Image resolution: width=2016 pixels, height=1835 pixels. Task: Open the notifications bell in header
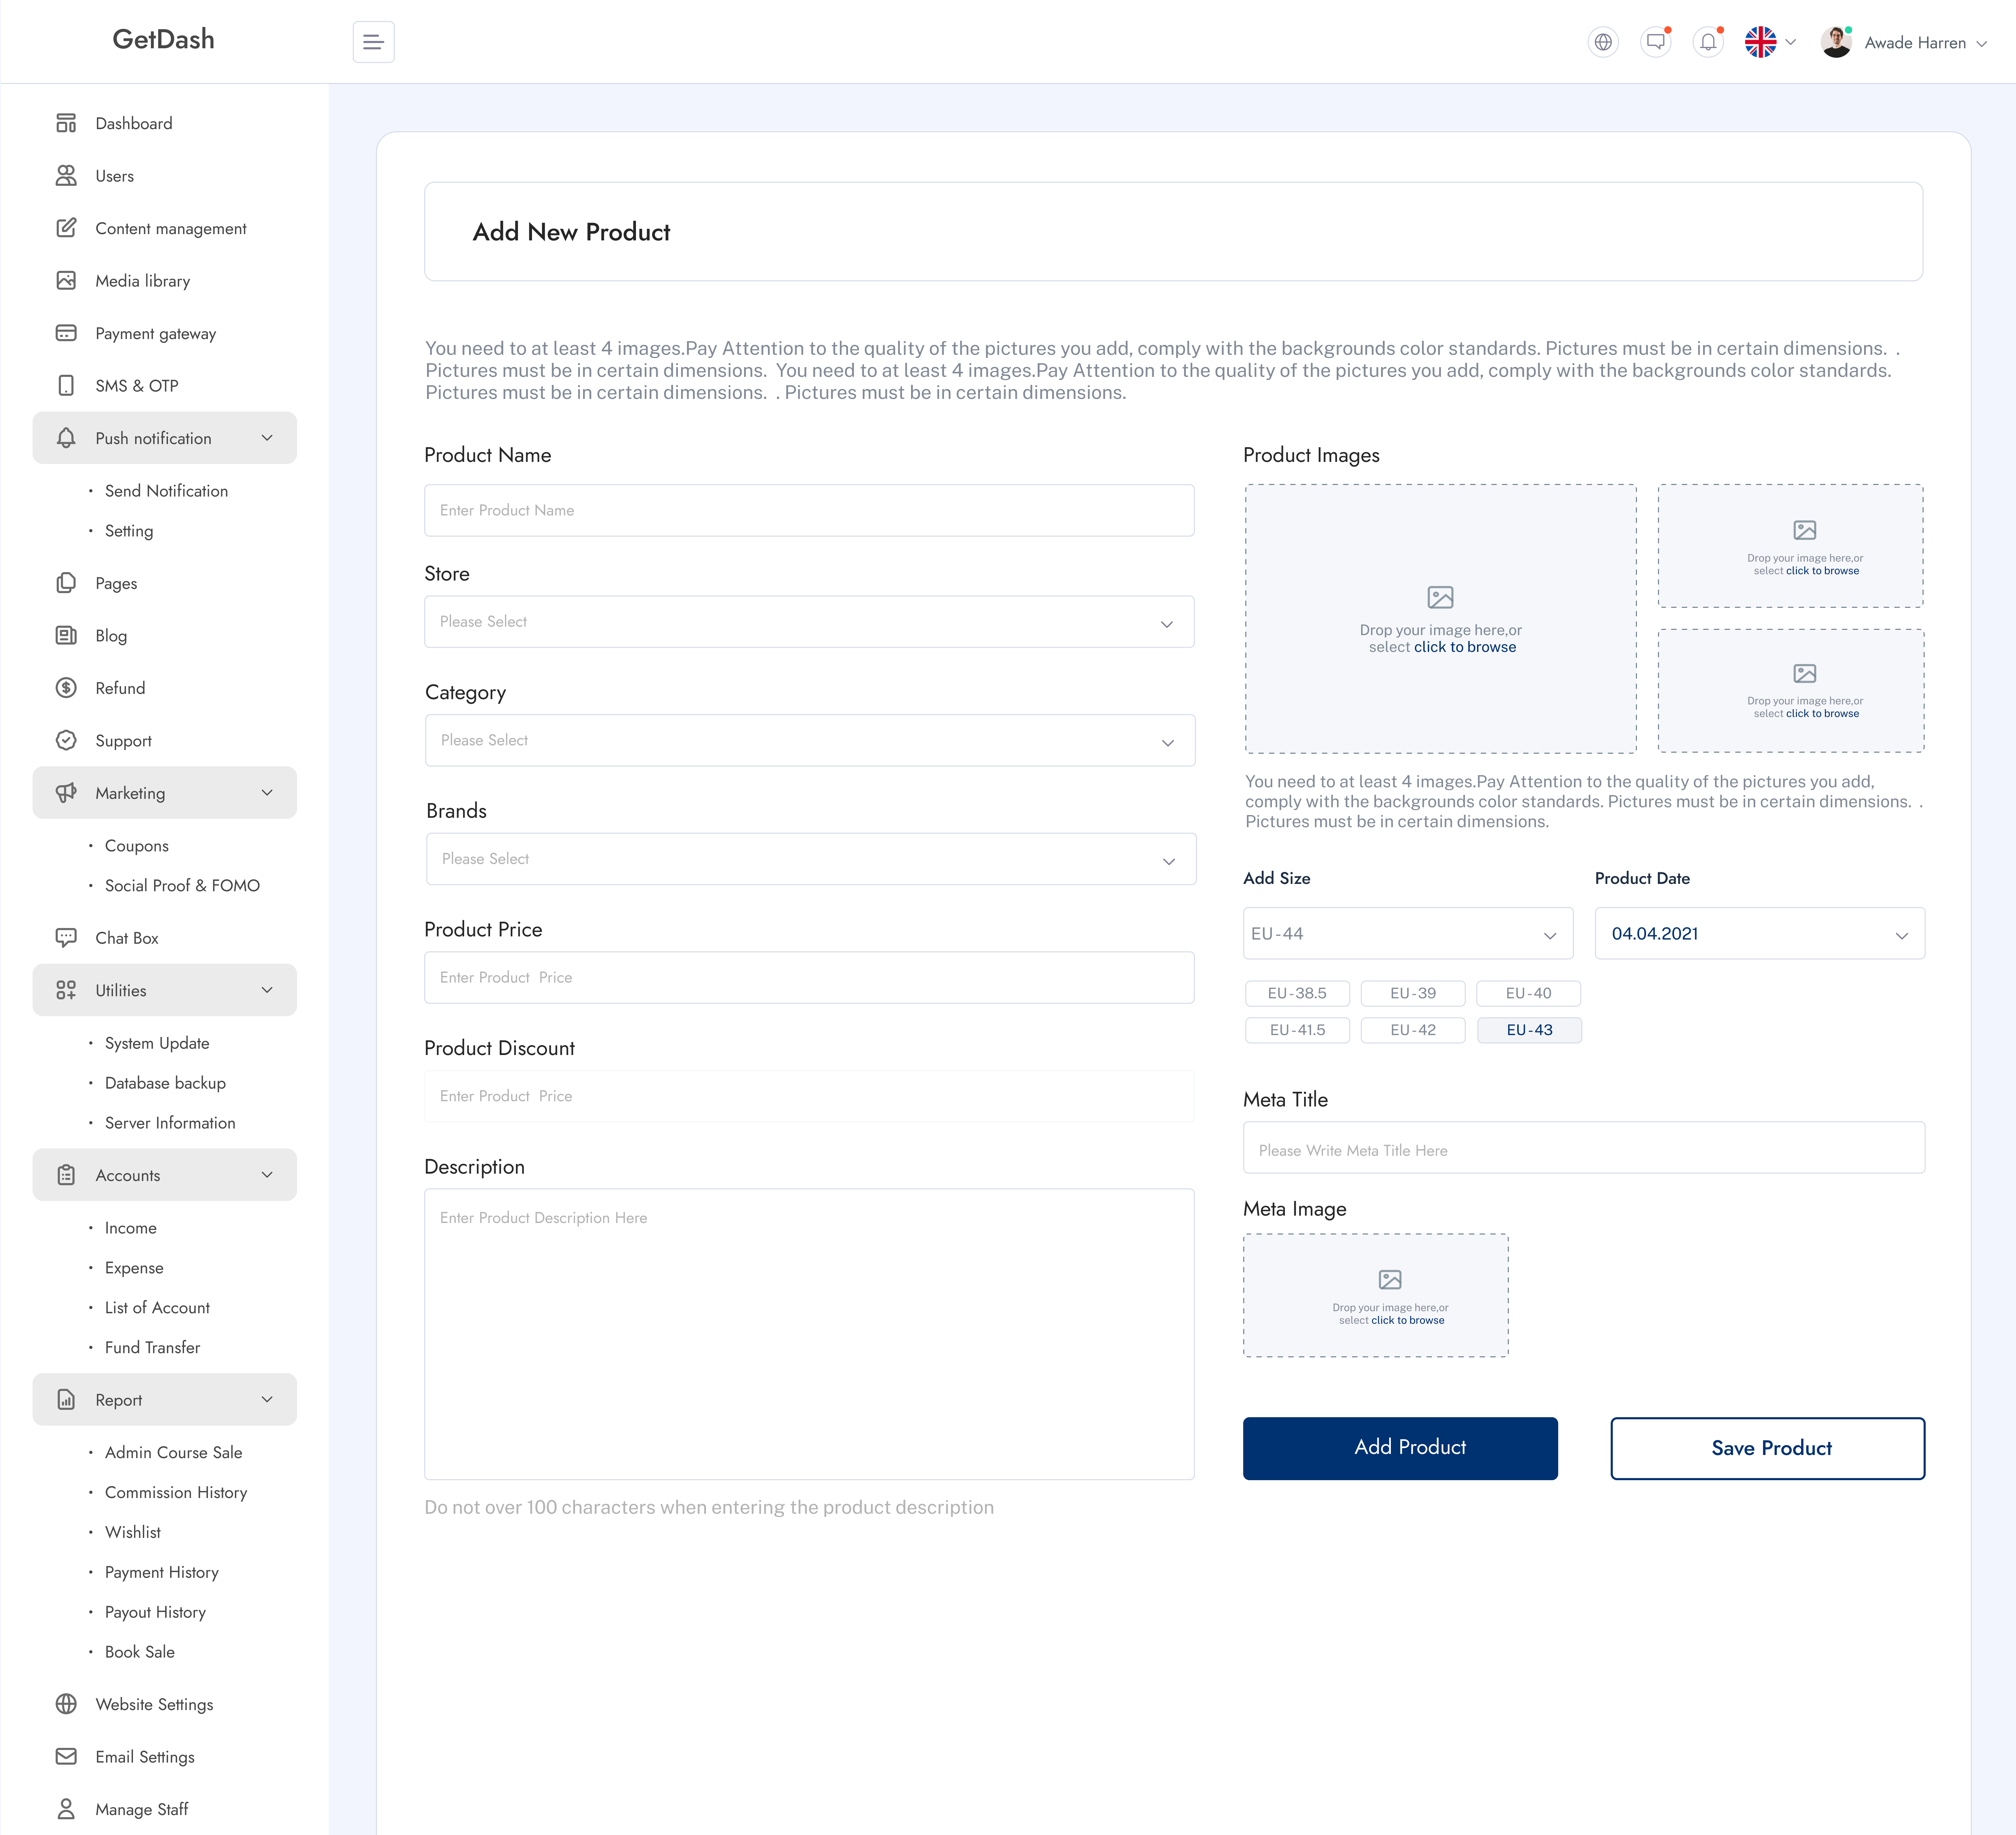tap(1708, 42)
